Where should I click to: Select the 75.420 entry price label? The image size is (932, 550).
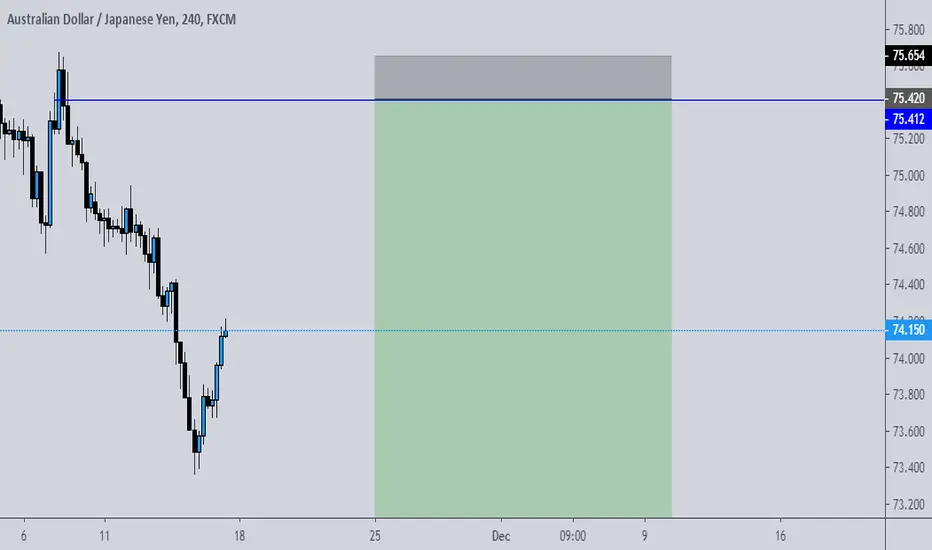click(908, 98)
